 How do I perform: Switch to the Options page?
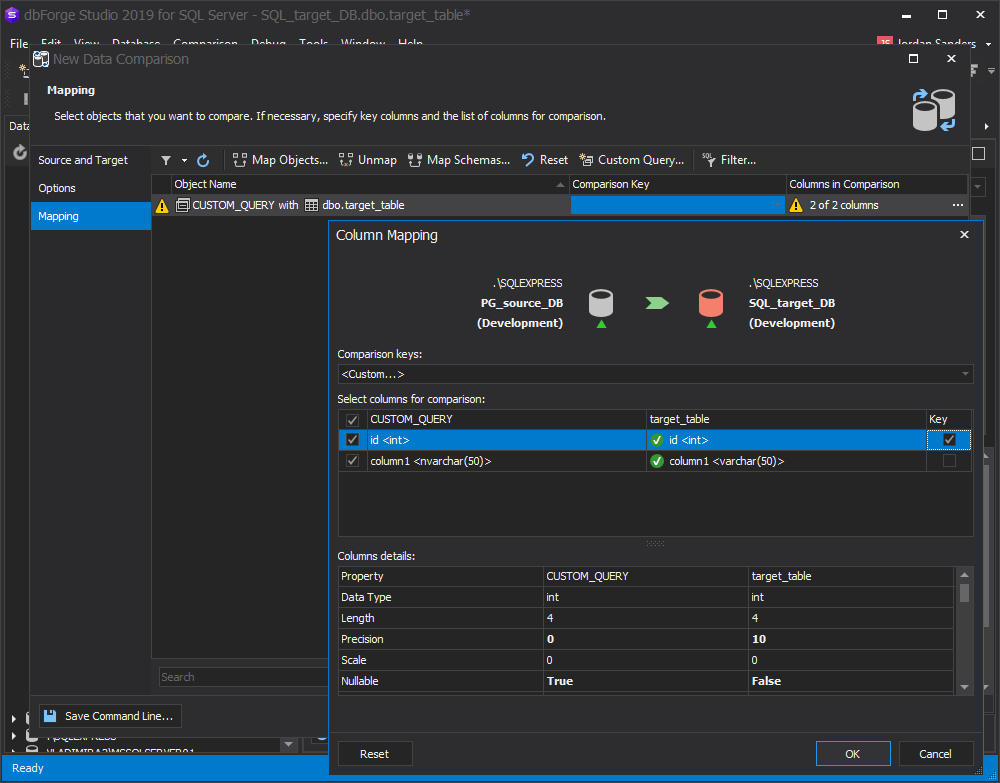click(x=91, y=188)
